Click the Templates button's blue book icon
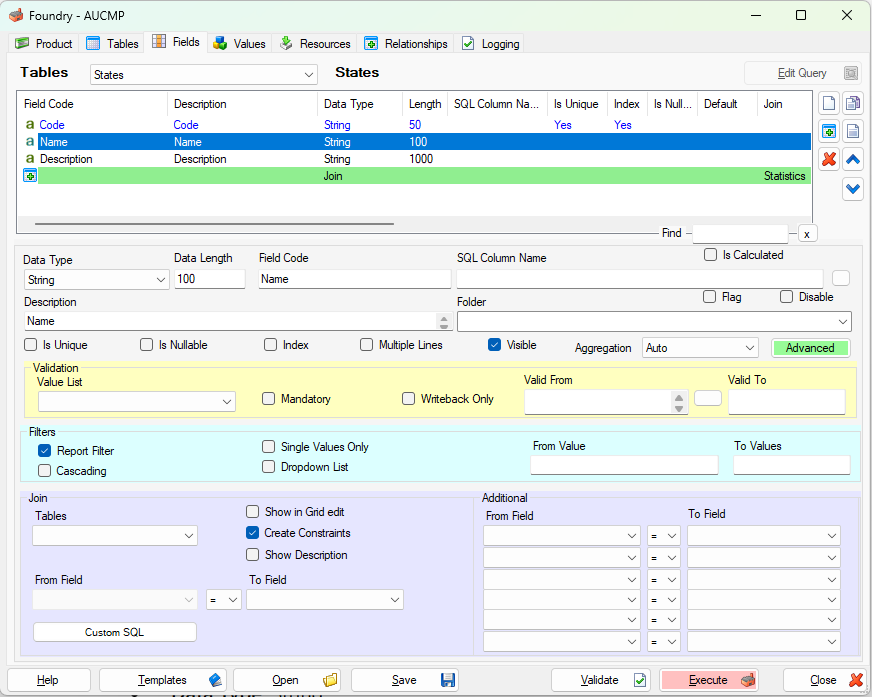 tap(215, 680)
